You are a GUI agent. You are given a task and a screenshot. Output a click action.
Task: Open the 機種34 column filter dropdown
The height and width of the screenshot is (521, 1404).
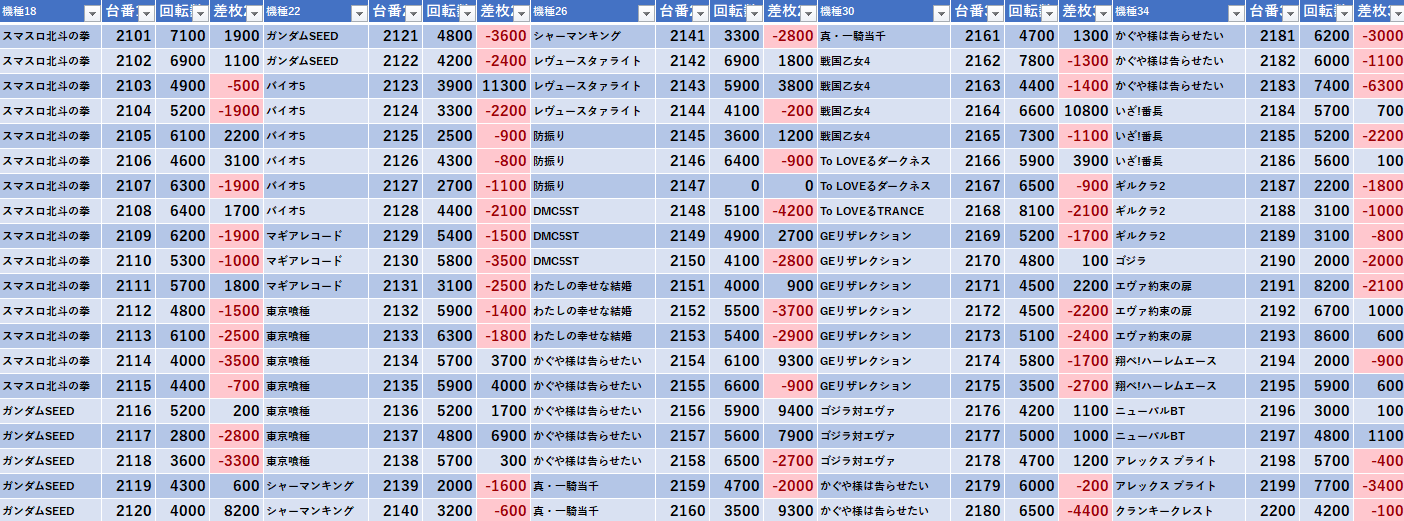point(1237,13)
